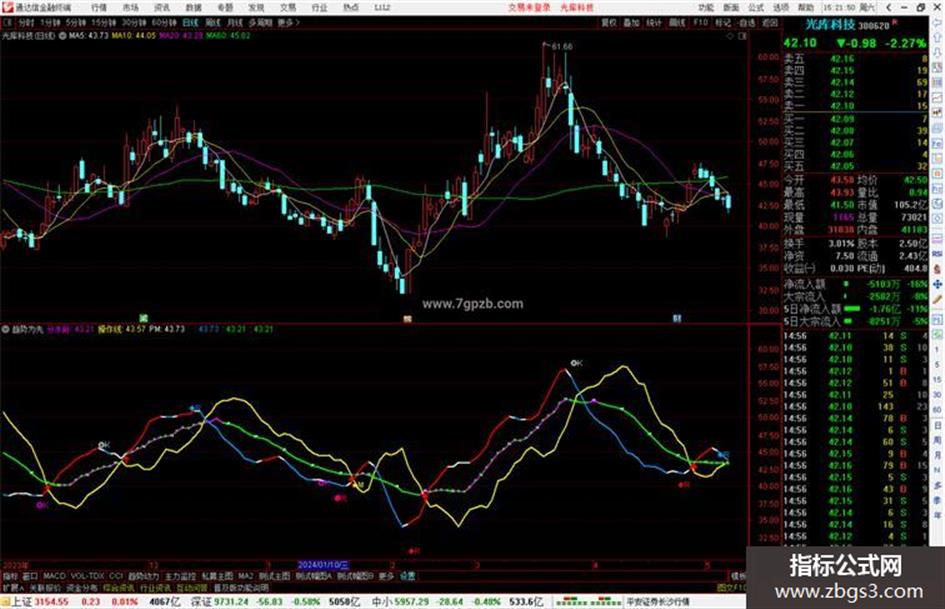Click the 返回 return button
This screenshot has width=945, height=609.
tap(770, 23)
